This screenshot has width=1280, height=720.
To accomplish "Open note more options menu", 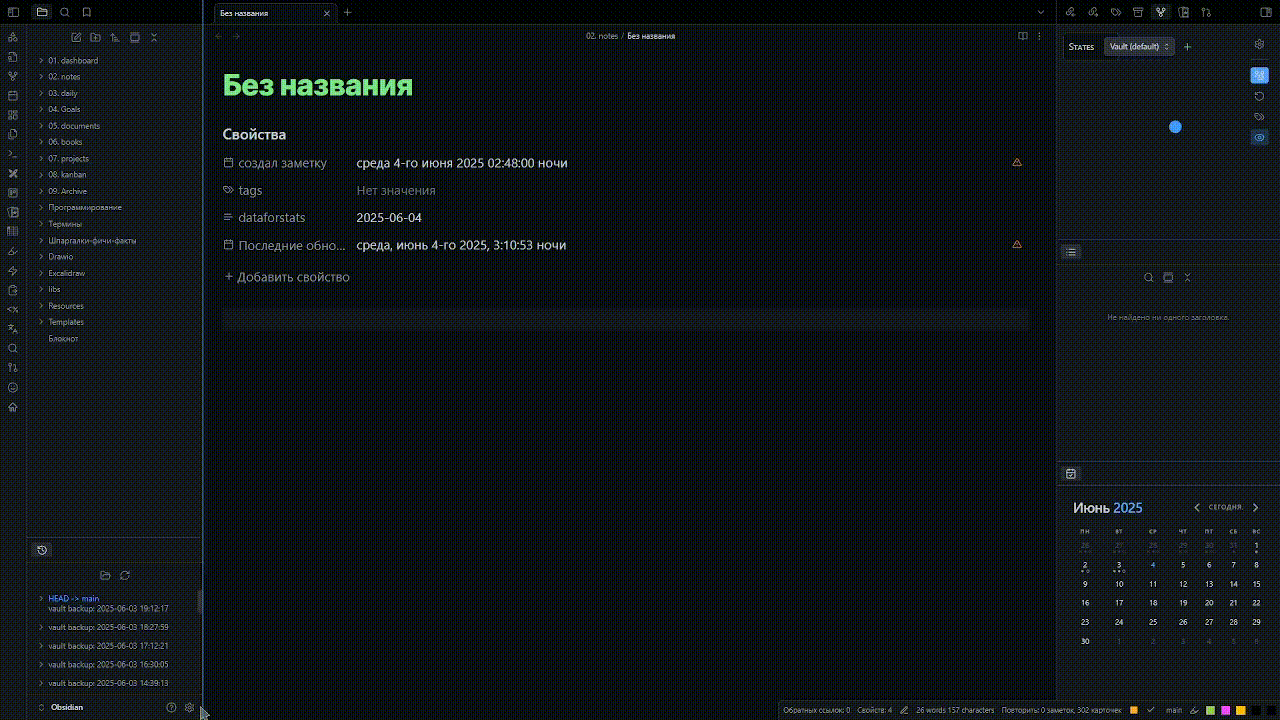I will (1040, 36).
